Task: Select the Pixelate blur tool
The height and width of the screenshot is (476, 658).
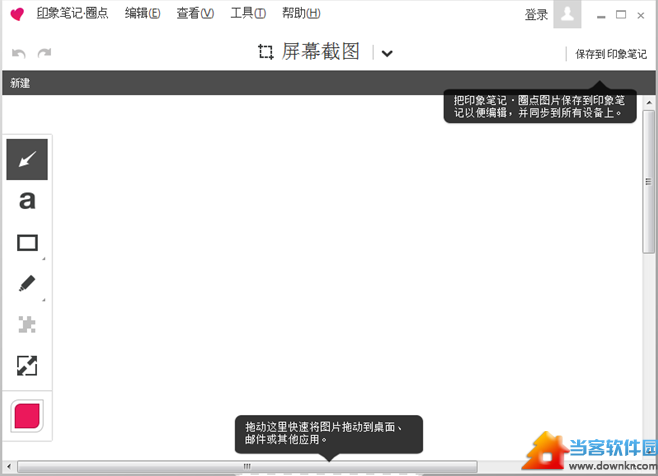Action: [27, 324]
